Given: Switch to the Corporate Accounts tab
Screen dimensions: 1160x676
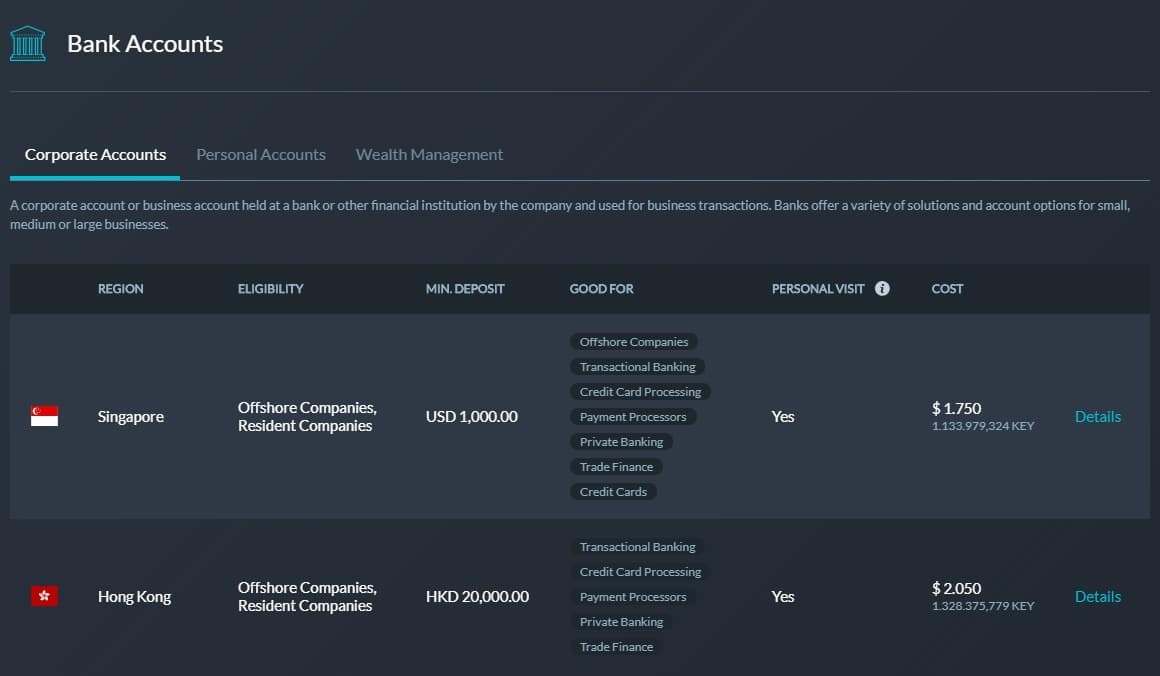Looking at the screenshot, I should (x=95, y=155).
